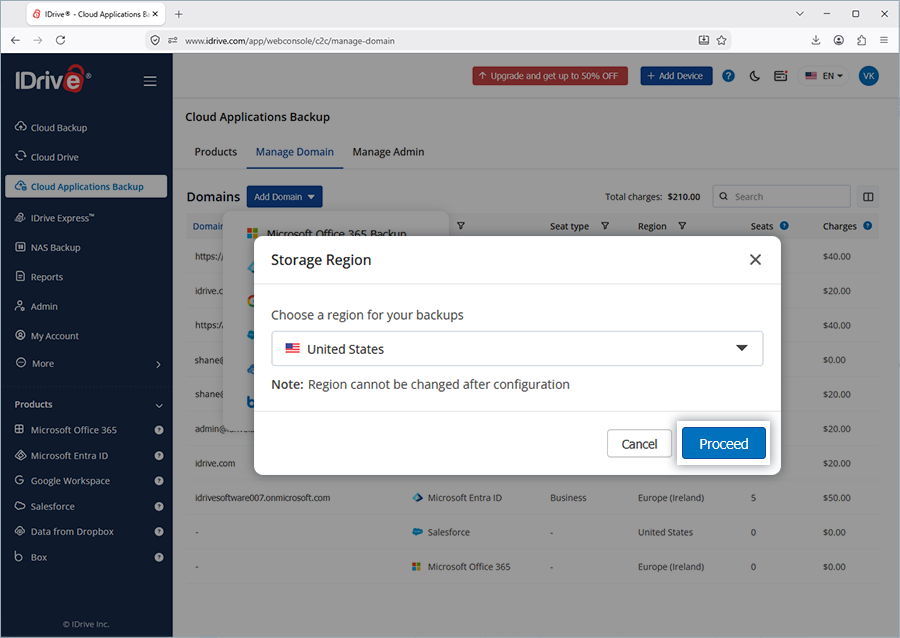The height and width of the screenshot is (638, 900).
Task: Toggle dark mode moon icon
Action: pyautogui.click(x=754, y=76)
